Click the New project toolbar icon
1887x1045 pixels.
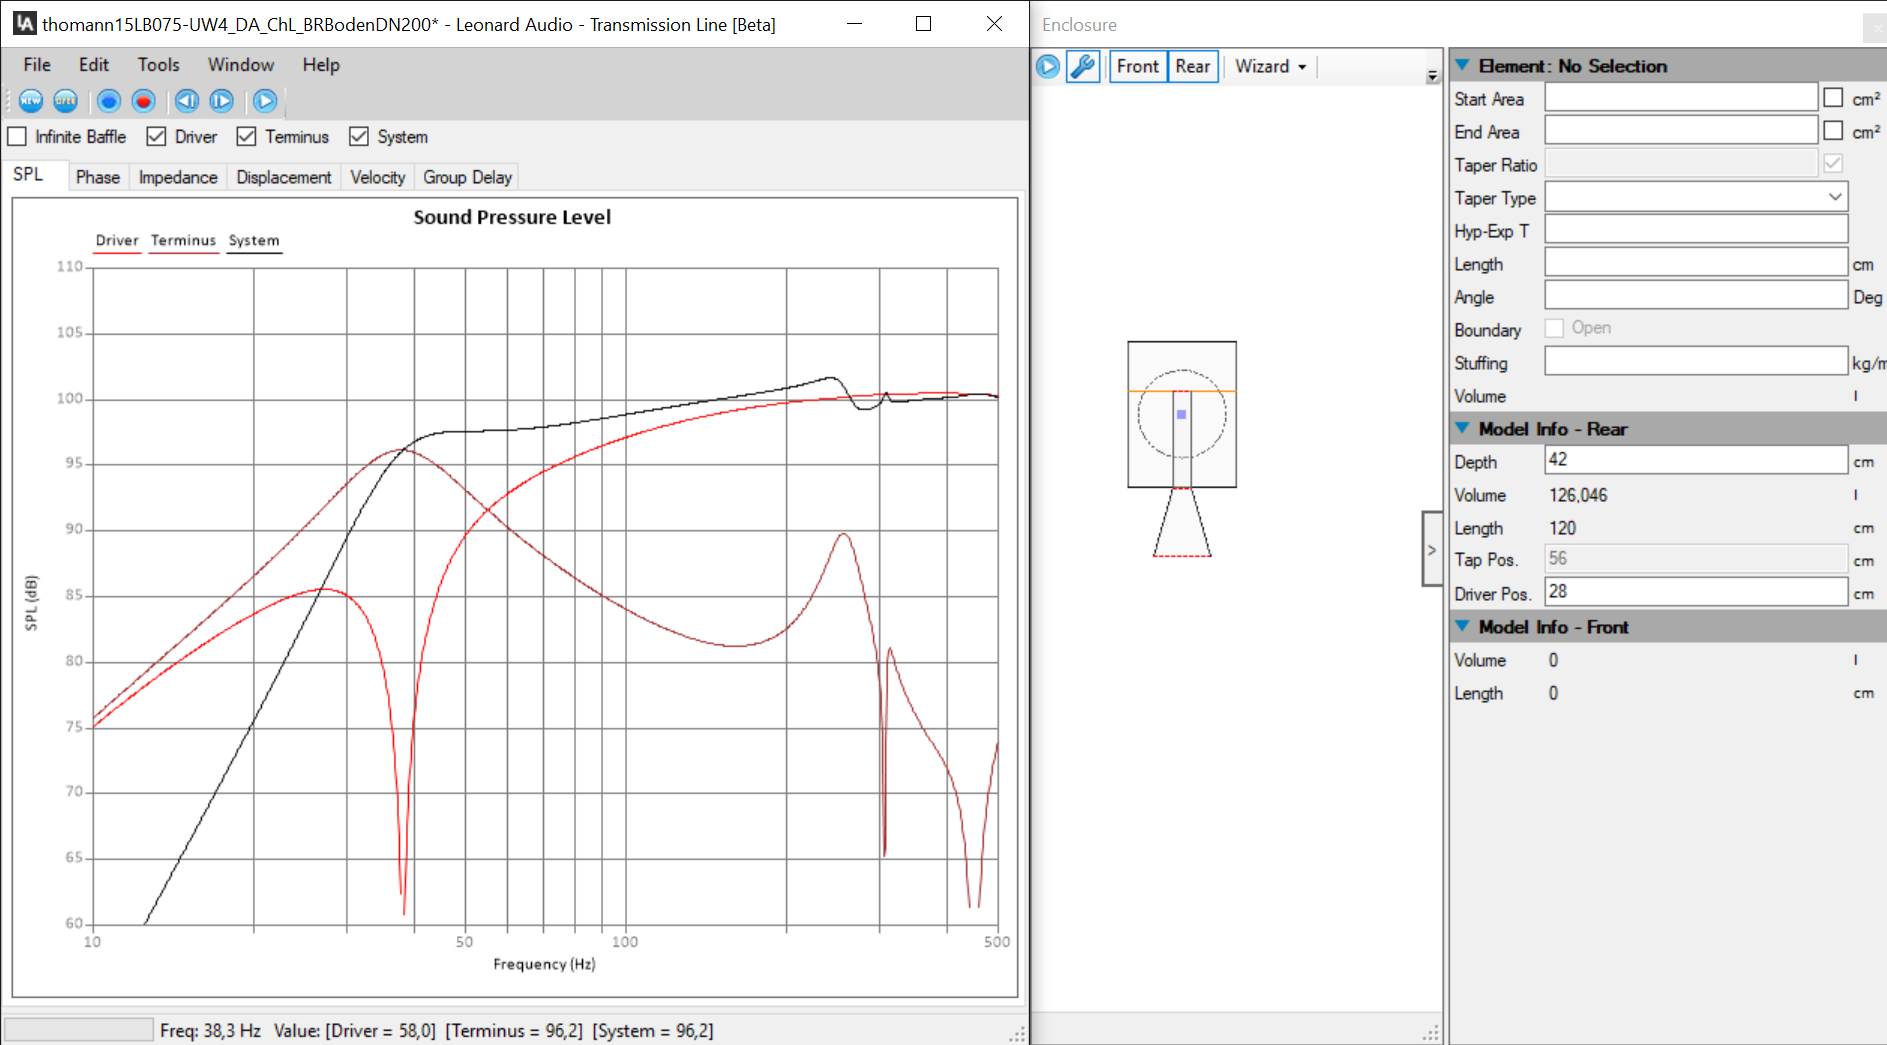click(31, 101)
